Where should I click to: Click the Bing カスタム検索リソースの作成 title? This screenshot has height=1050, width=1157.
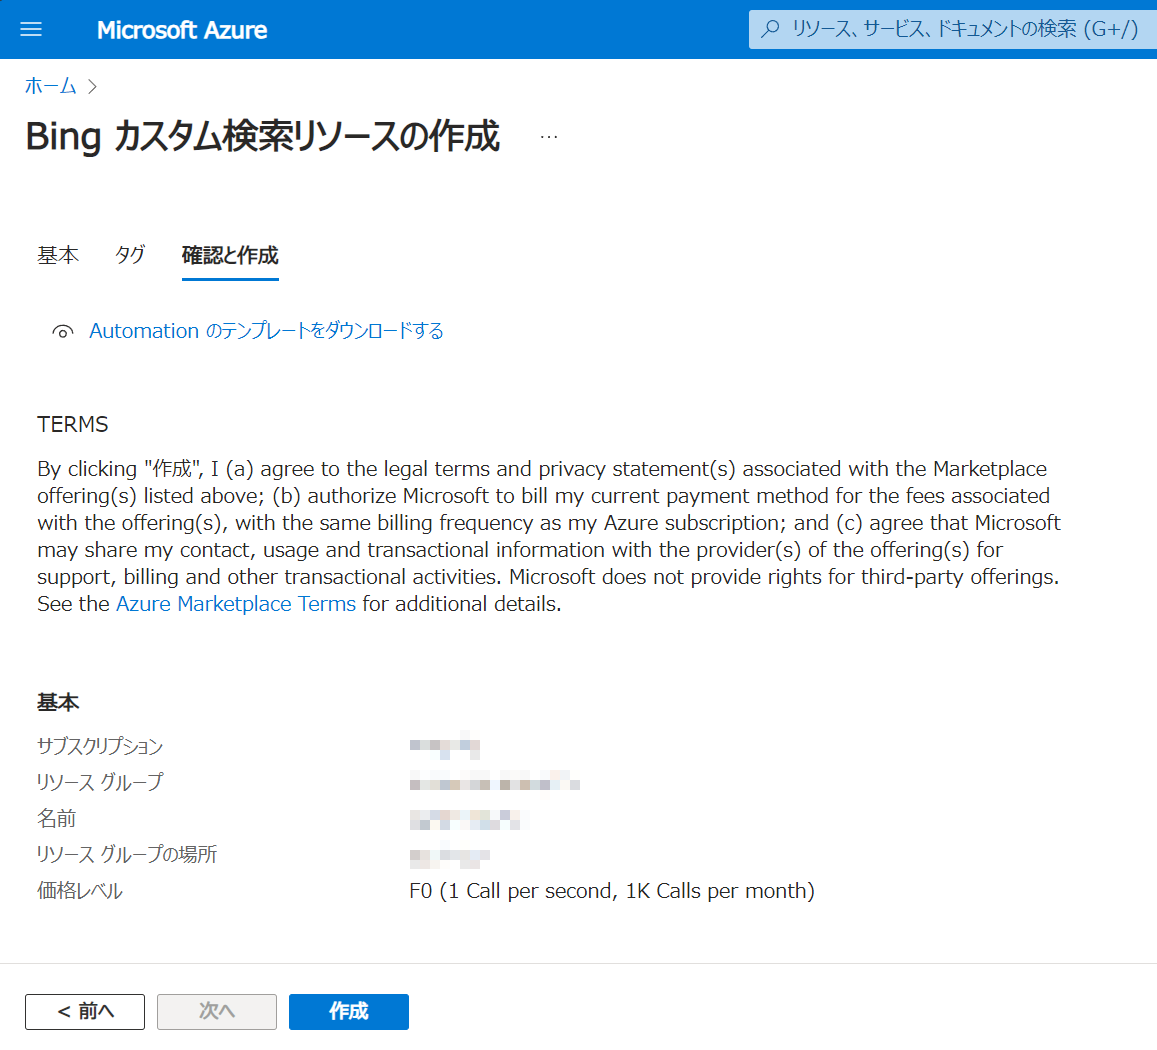click(263, 137)
